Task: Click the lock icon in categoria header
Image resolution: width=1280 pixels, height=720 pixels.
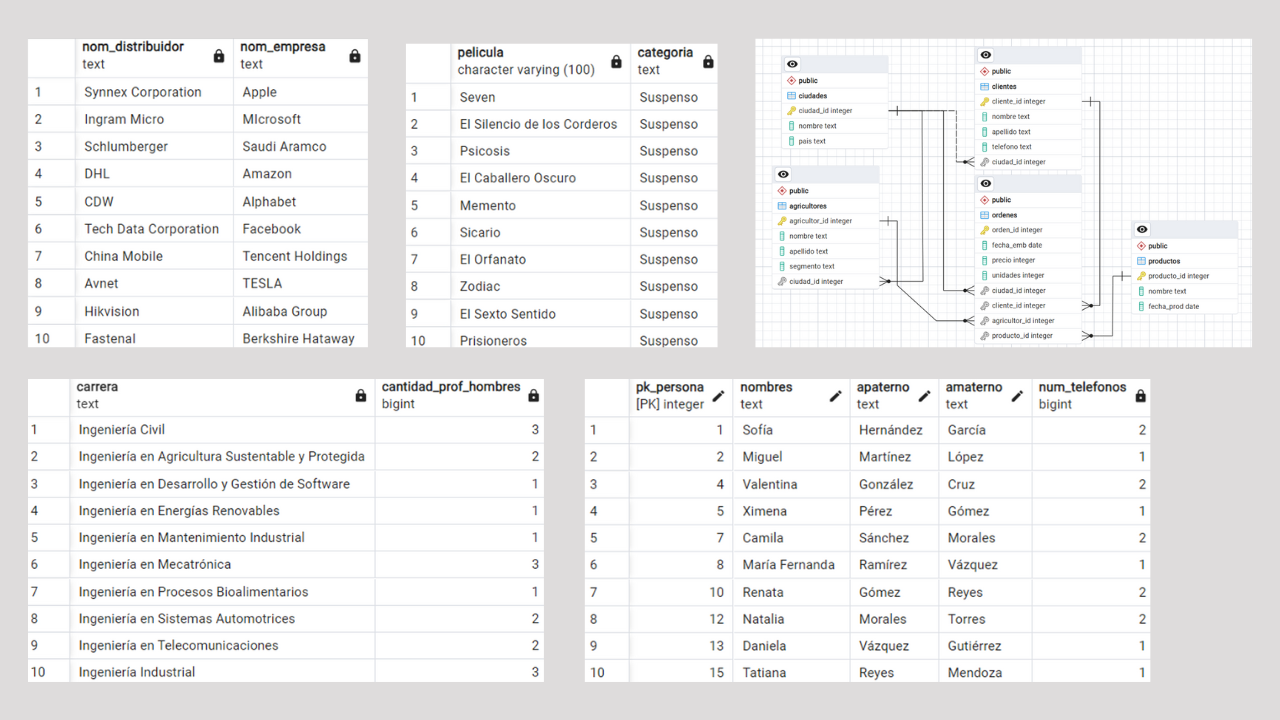Action: point(708,62)
